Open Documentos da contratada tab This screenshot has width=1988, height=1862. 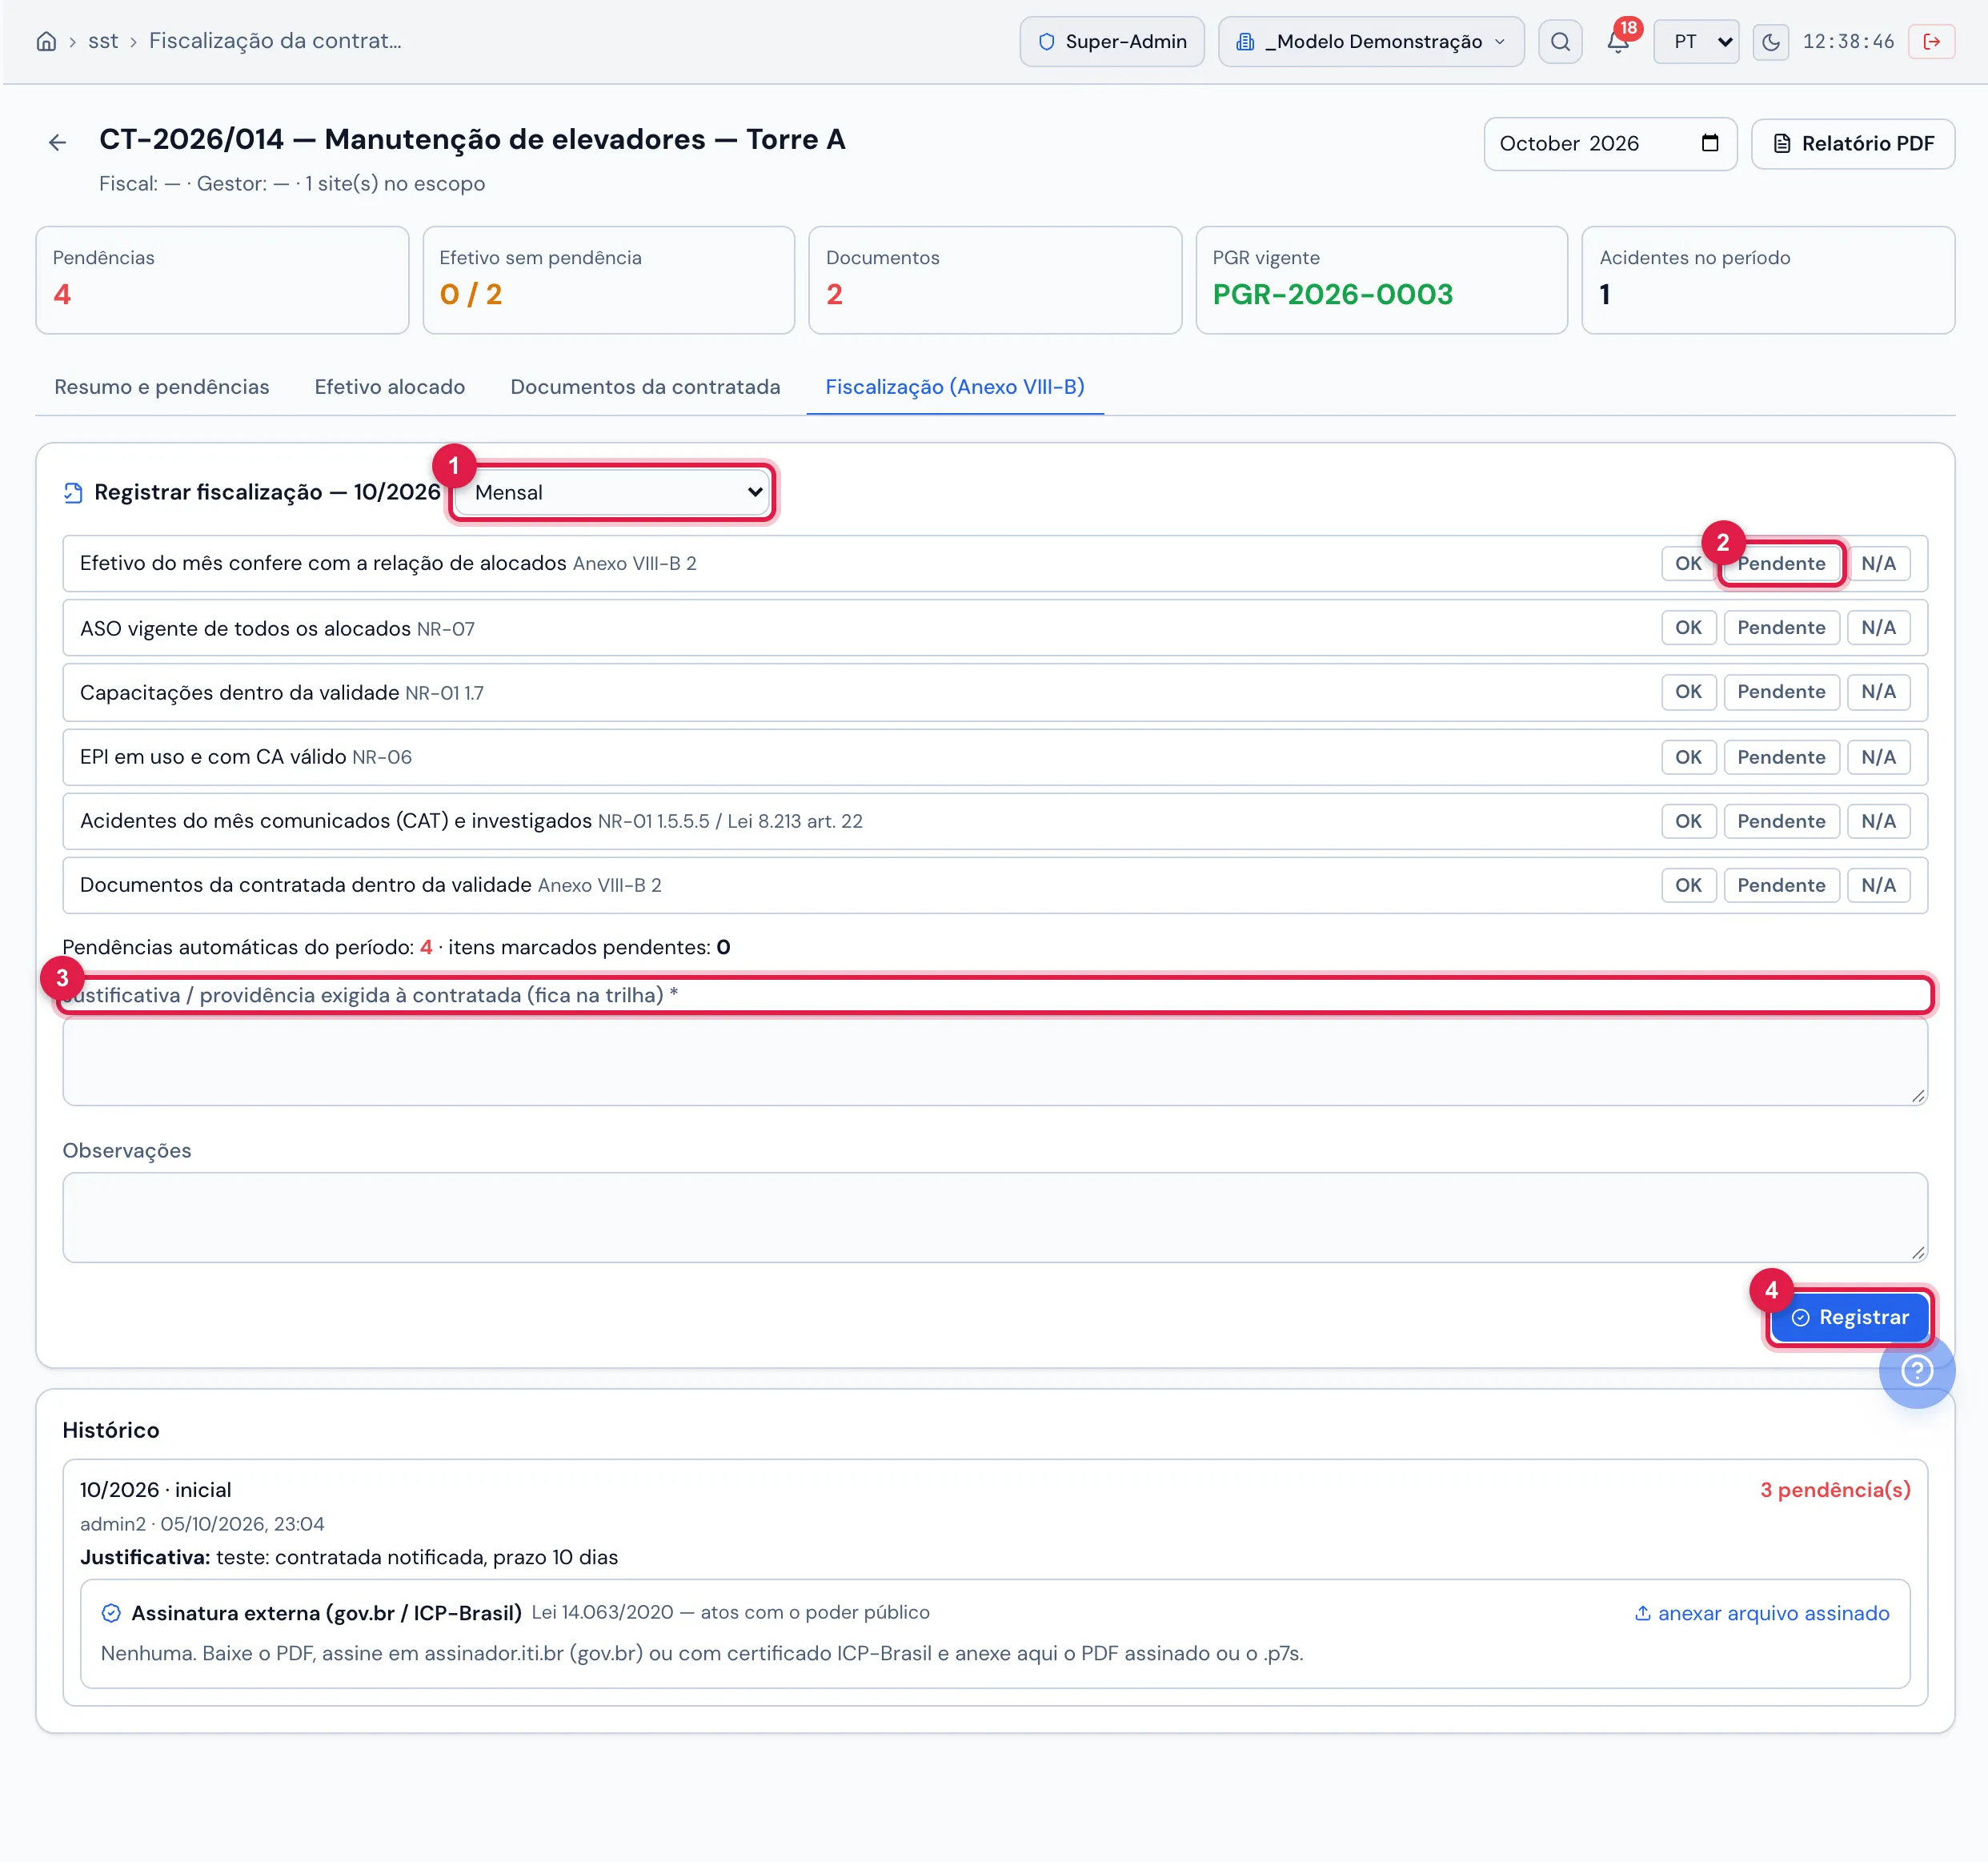[645, 387]
